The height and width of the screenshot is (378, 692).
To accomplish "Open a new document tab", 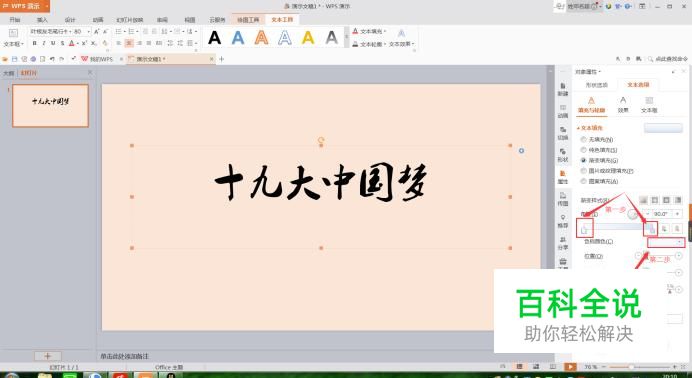I will [222, 59].
